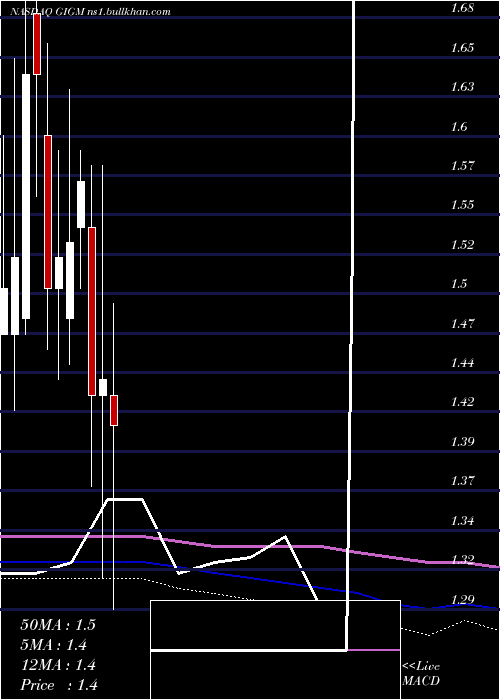Click the 1.5 price axis label

[460, 284]
